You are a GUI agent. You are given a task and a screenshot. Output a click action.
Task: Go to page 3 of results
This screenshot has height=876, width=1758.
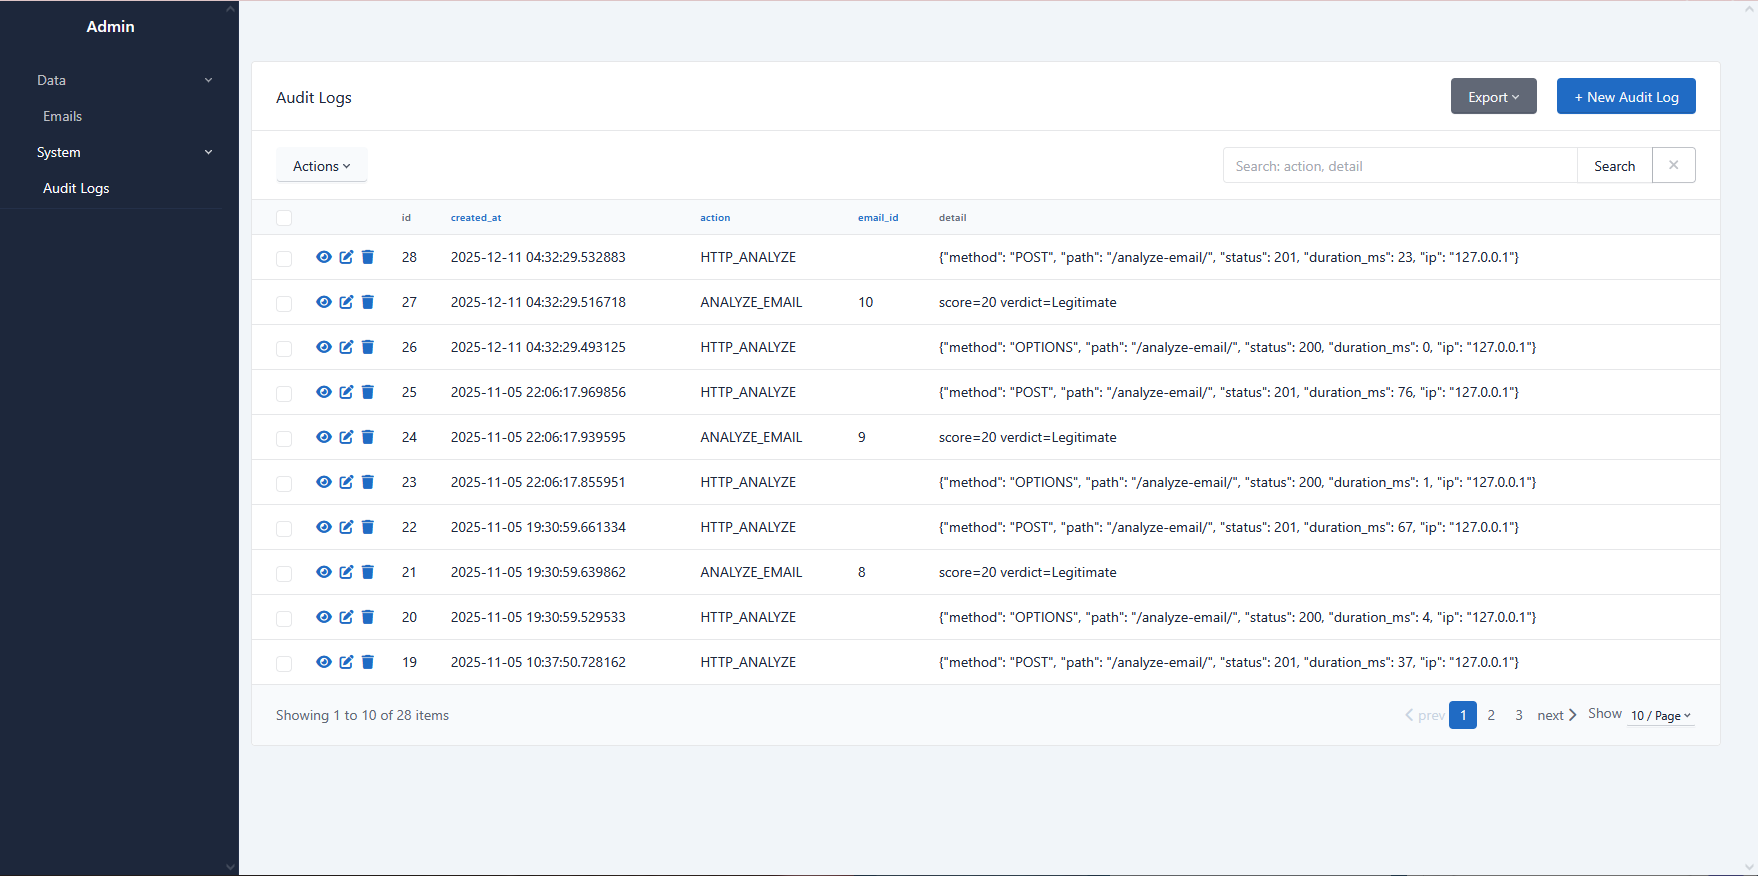pos(1519,715)
